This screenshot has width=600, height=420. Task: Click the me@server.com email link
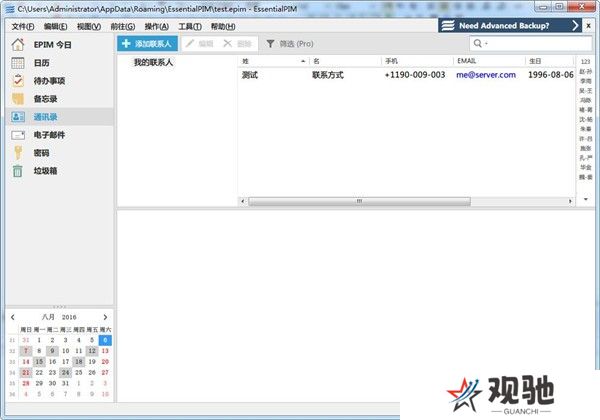tap(486, 75)
